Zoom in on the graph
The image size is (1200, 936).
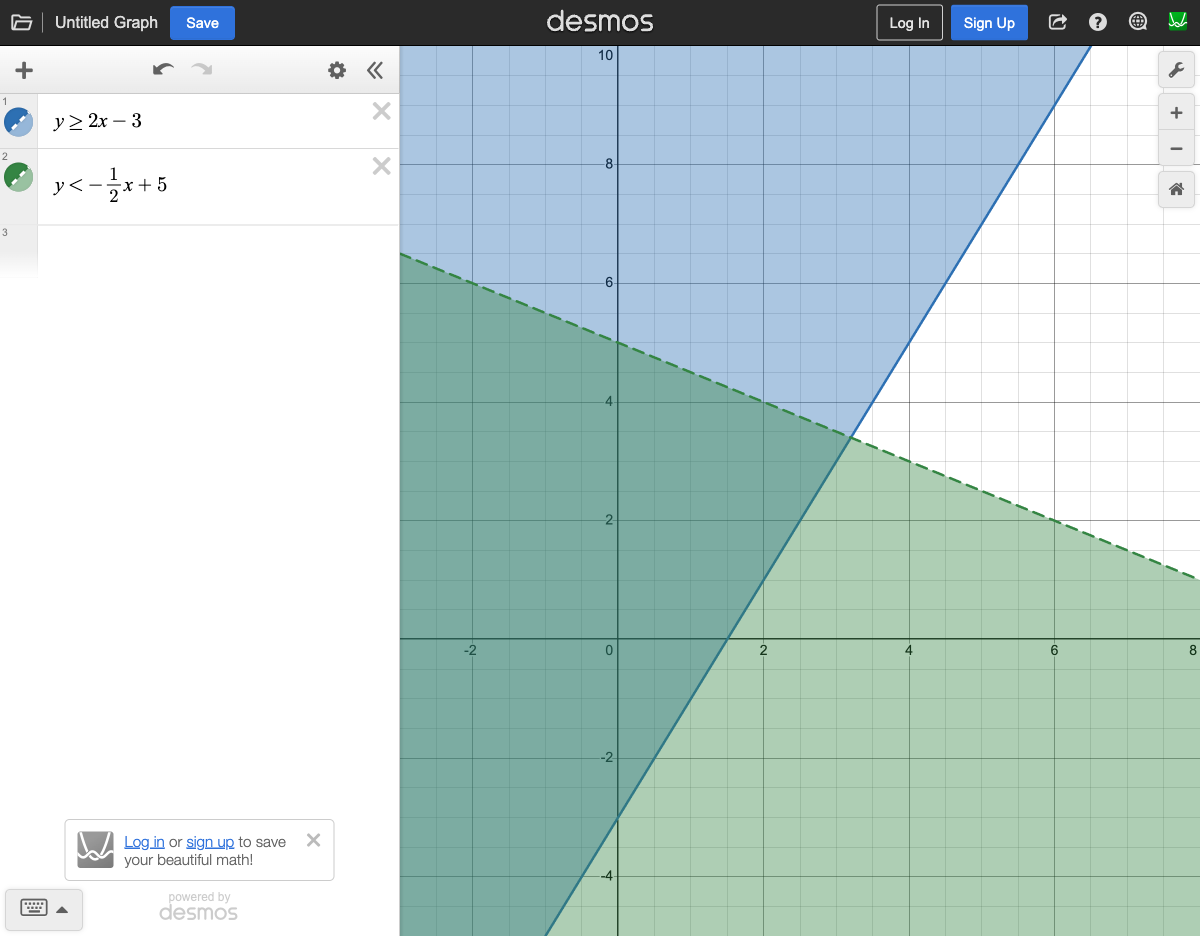pyautogui.click(x=1176, y=113)
